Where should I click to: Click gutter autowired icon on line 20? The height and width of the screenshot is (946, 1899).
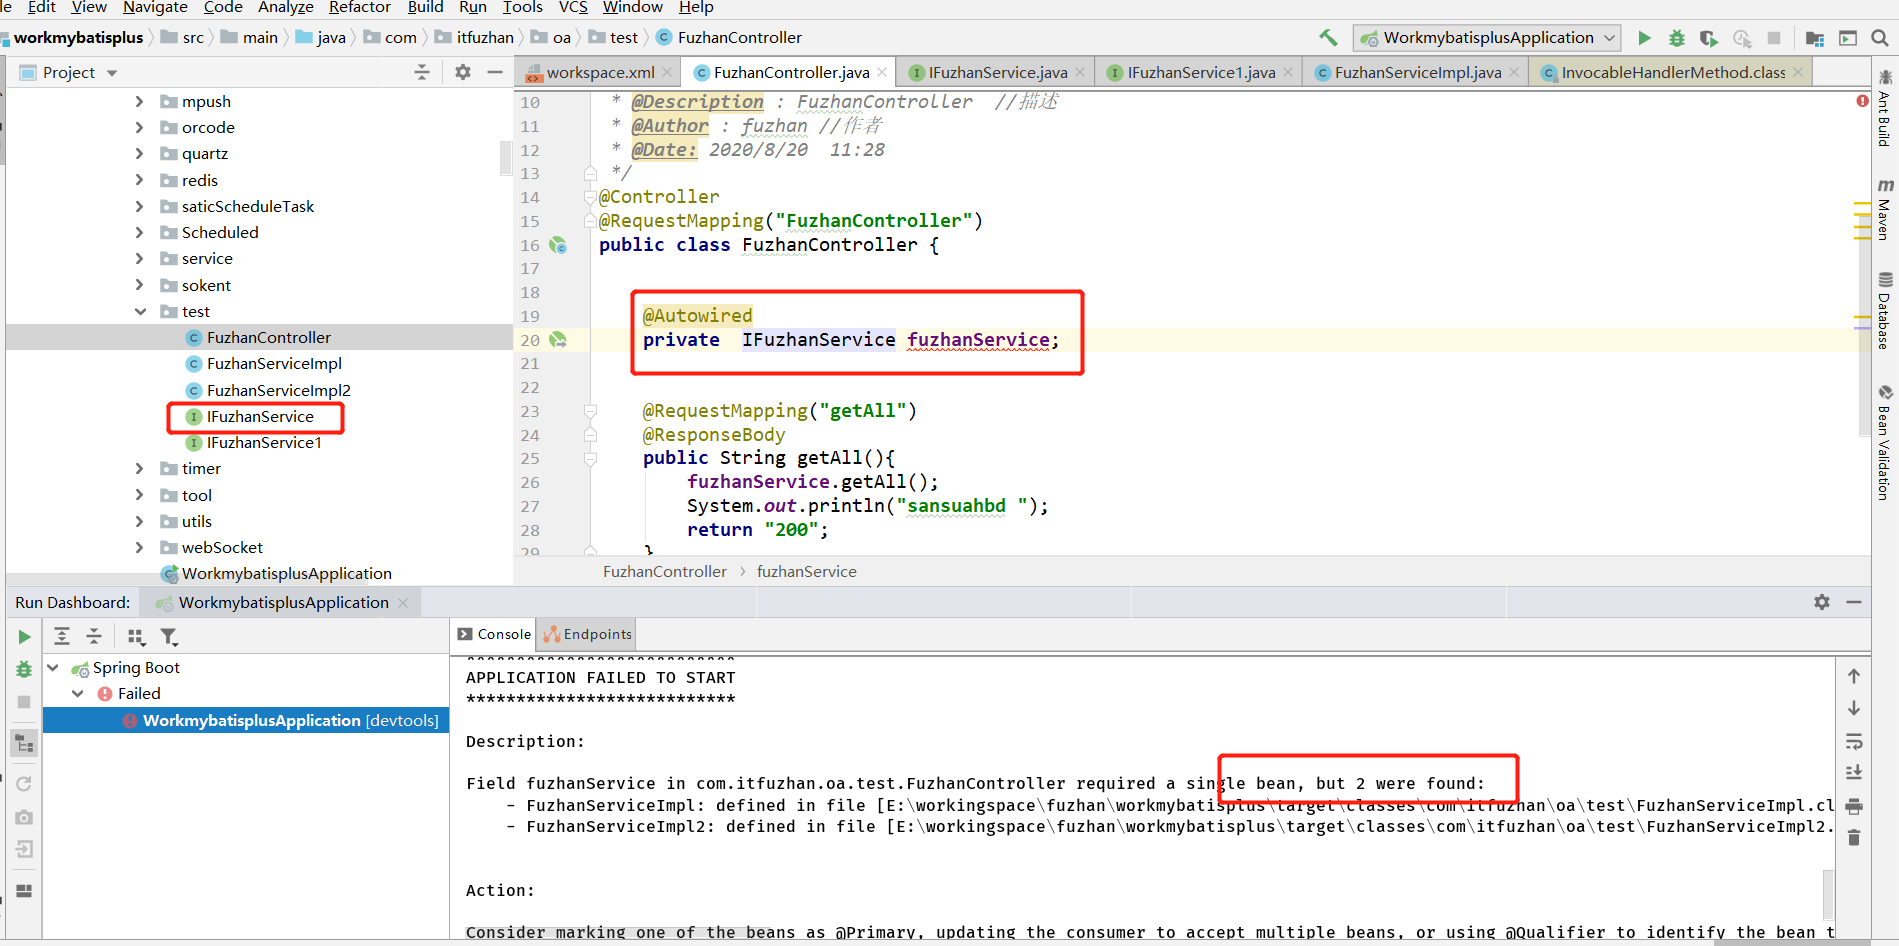558,340
